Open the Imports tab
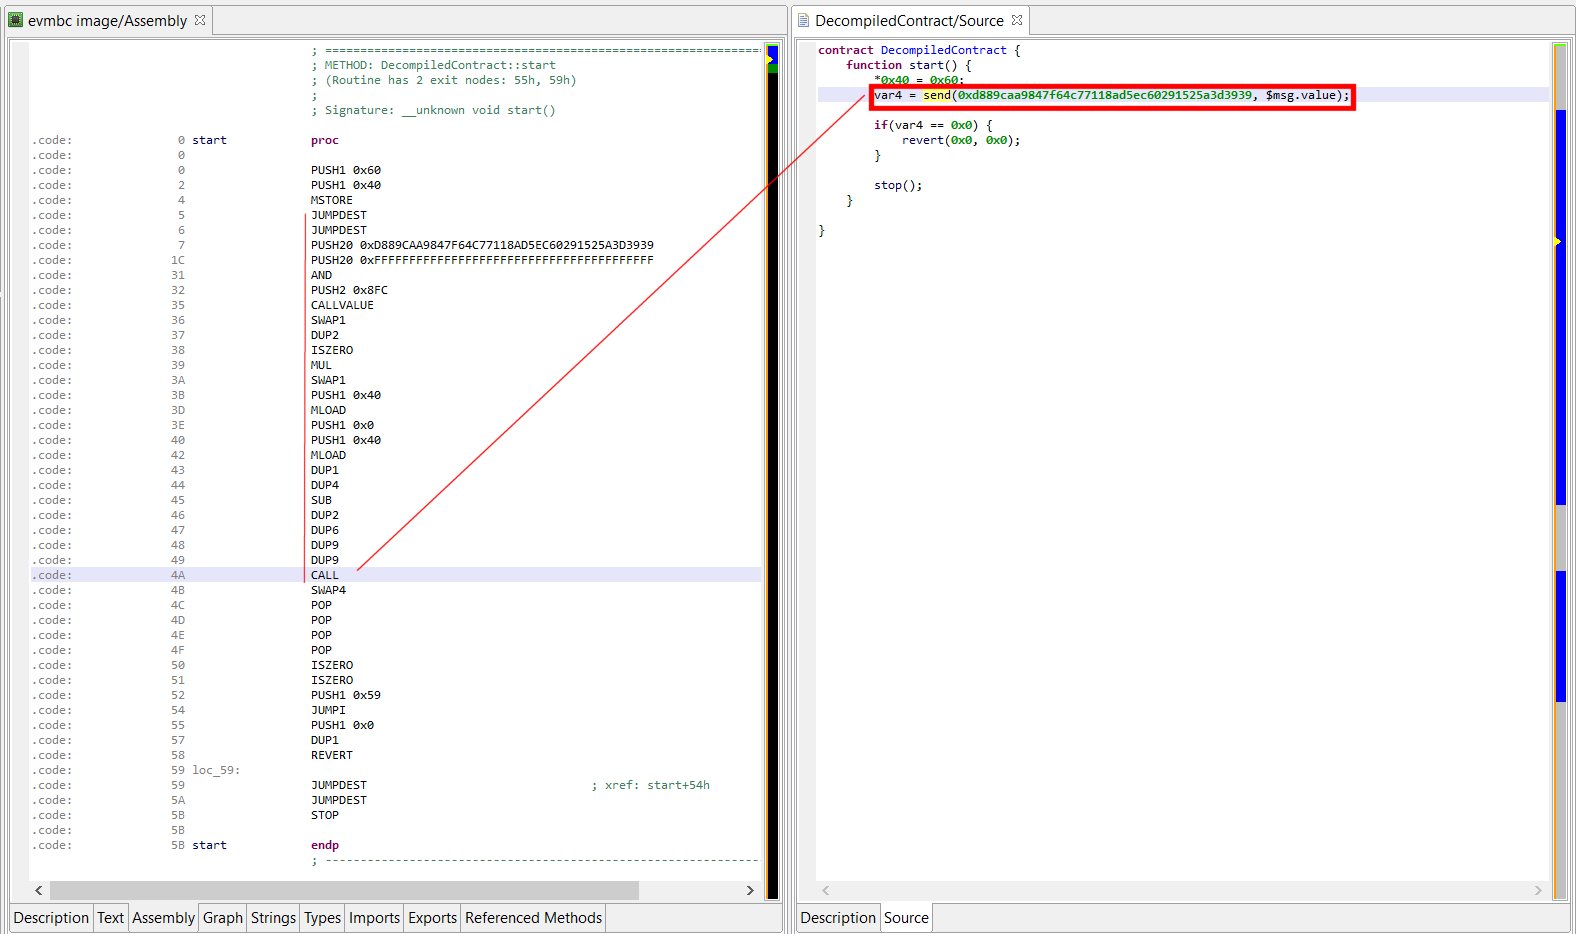This screenshot has width=1576, height=934. [374, 918]
